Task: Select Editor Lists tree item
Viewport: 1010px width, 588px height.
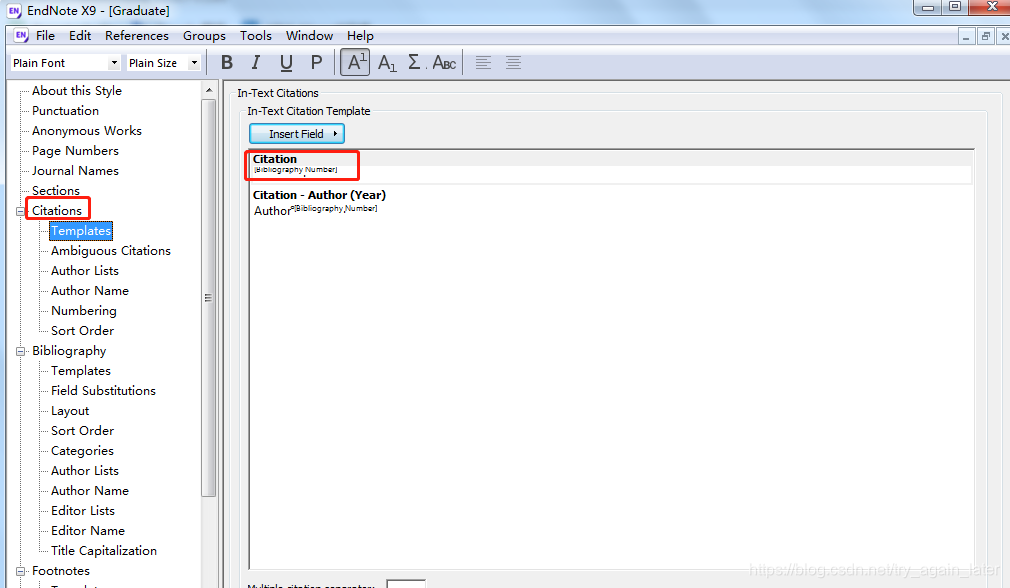Action: (x=82, y=511)
